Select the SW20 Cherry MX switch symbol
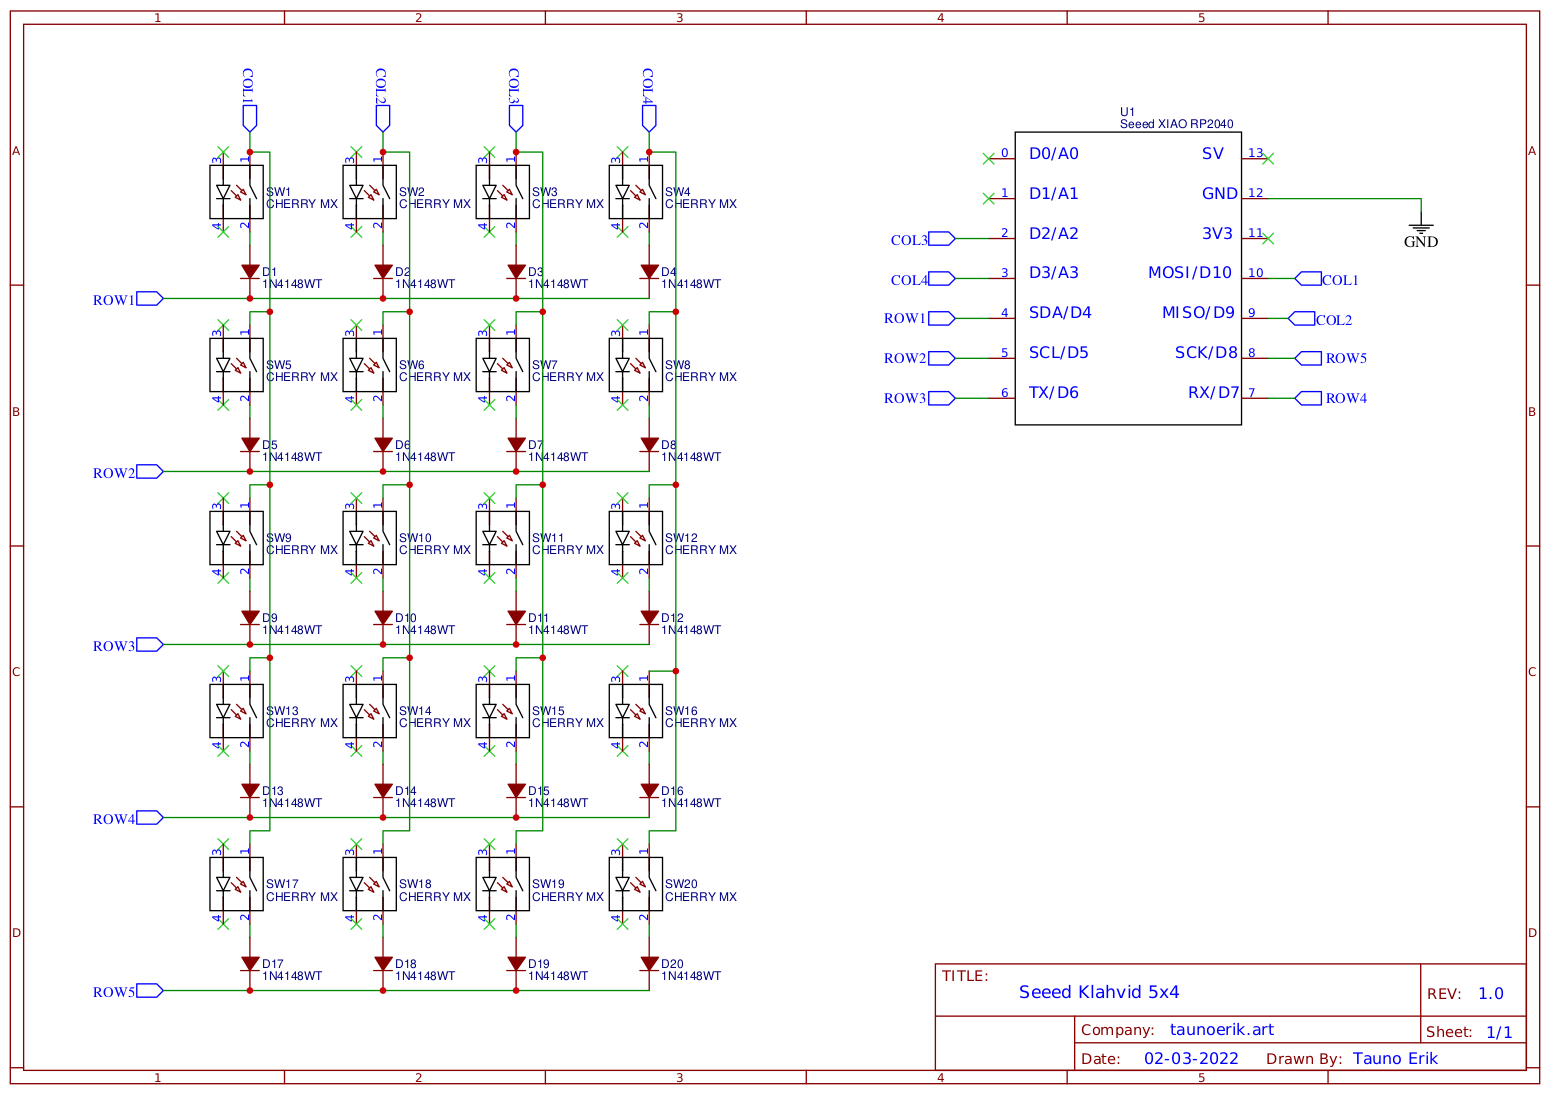The height and width of the screenshot is (1095, 1548). coord(635,884)
